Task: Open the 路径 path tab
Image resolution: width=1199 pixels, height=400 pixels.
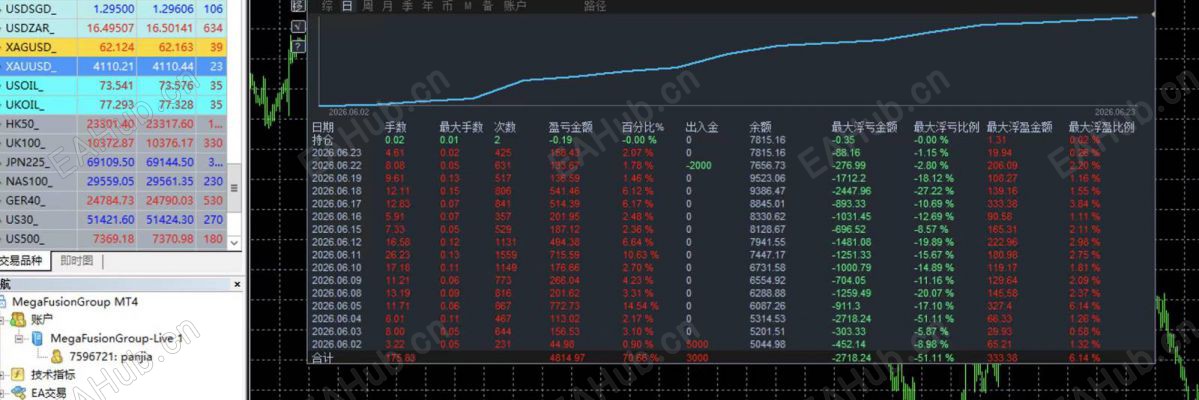Action: click(595, 6)
